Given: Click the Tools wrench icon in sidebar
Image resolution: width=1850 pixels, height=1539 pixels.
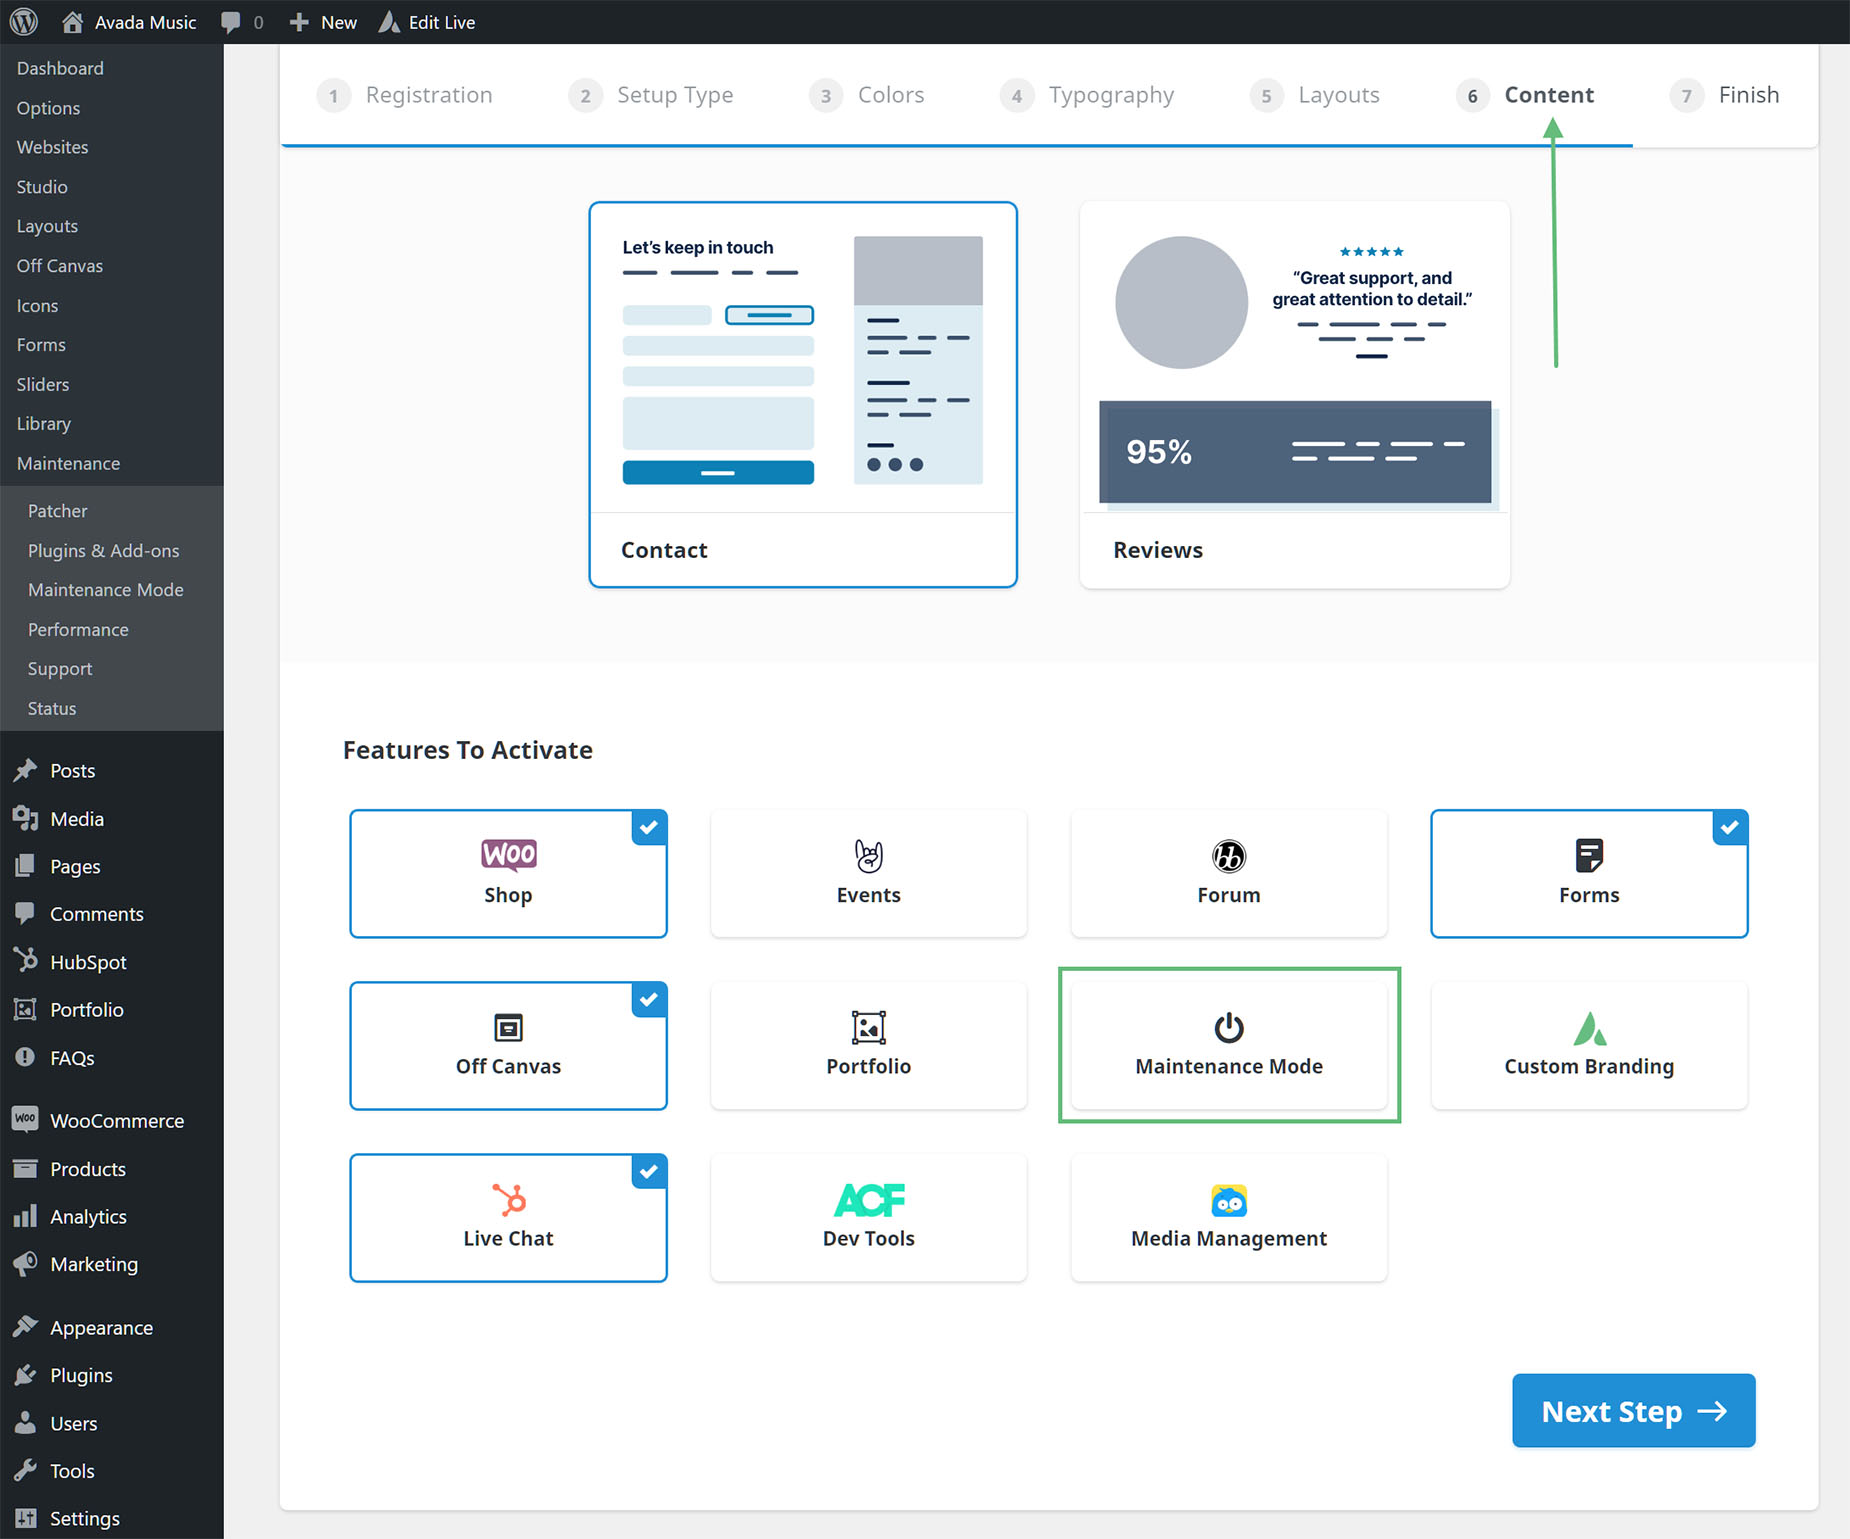Looking at the screenshot, I should click(x=25, y=1470).
